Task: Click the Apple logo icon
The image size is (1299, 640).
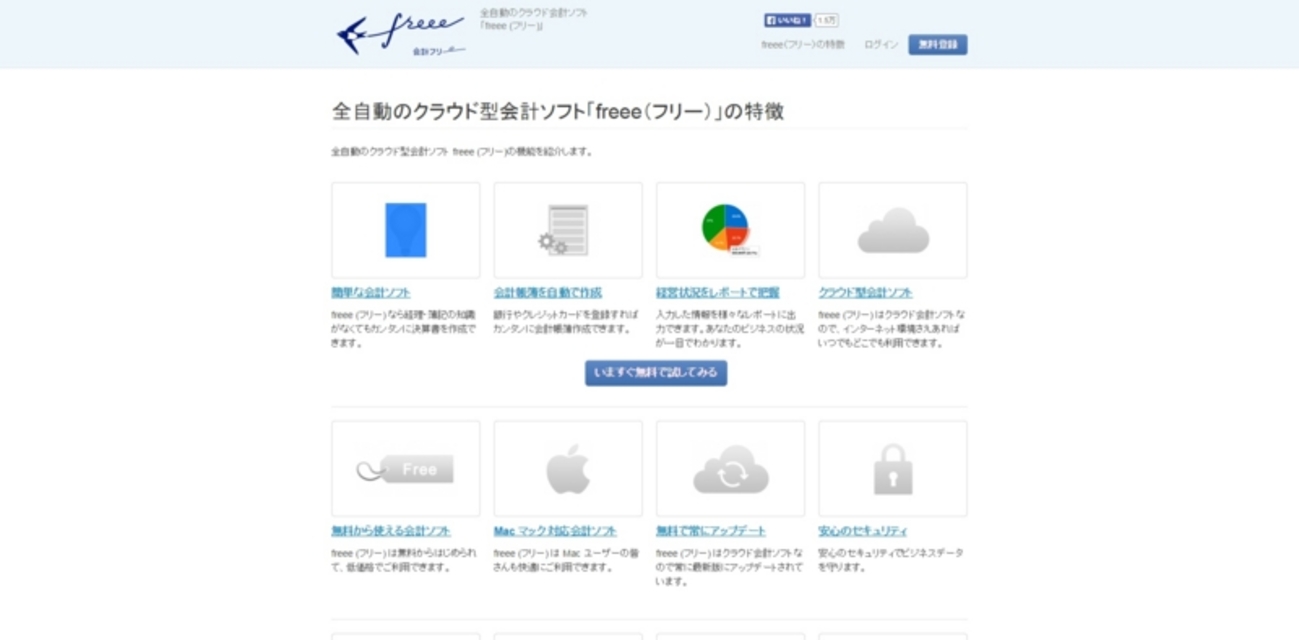Action: tap(567, 468)
